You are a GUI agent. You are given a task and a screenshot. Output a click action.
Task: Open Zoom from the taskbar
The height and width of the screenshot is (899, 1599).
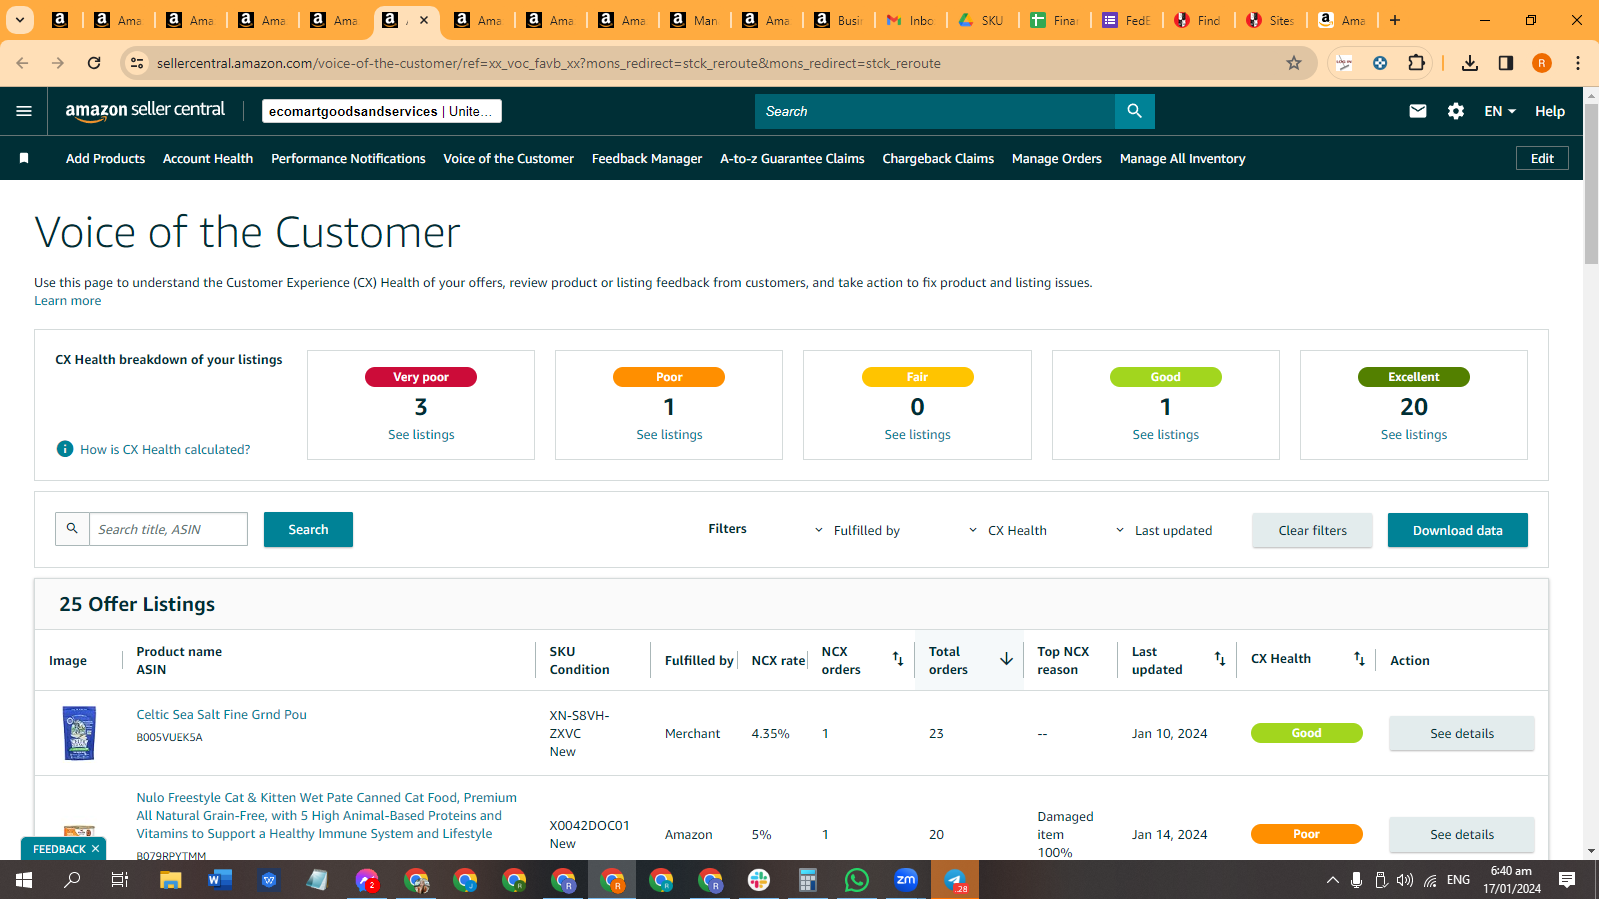[x=906, y=880]
